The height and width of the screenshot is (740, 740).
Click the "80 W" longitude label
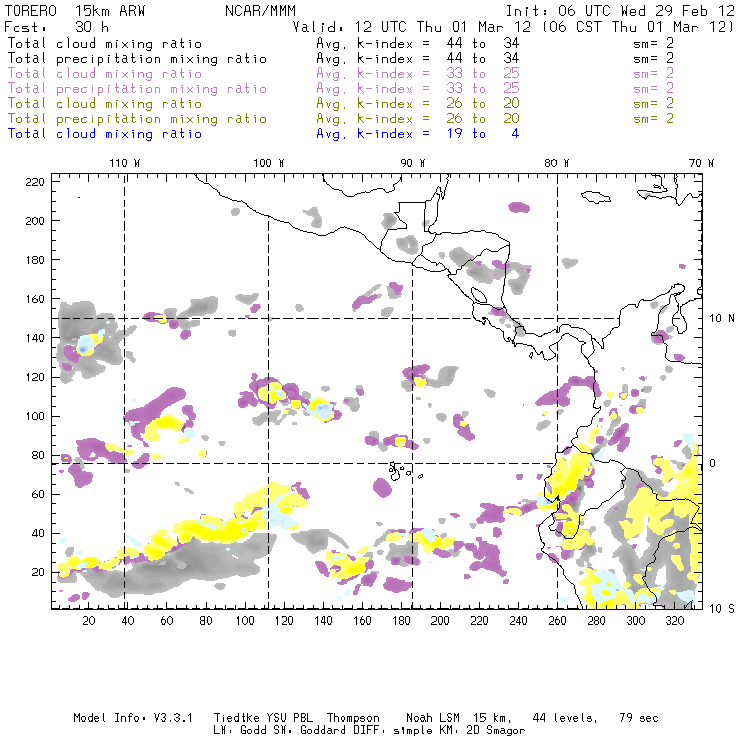tap(556, 163)
